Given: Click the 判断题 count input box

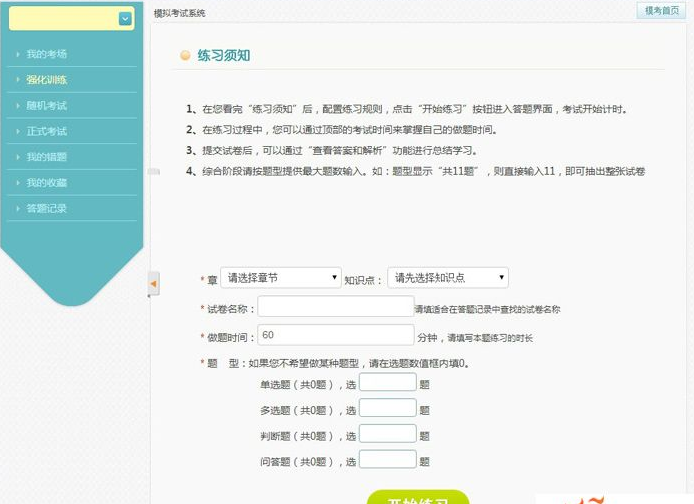Looking at the screenshot, I should [388, 433].
